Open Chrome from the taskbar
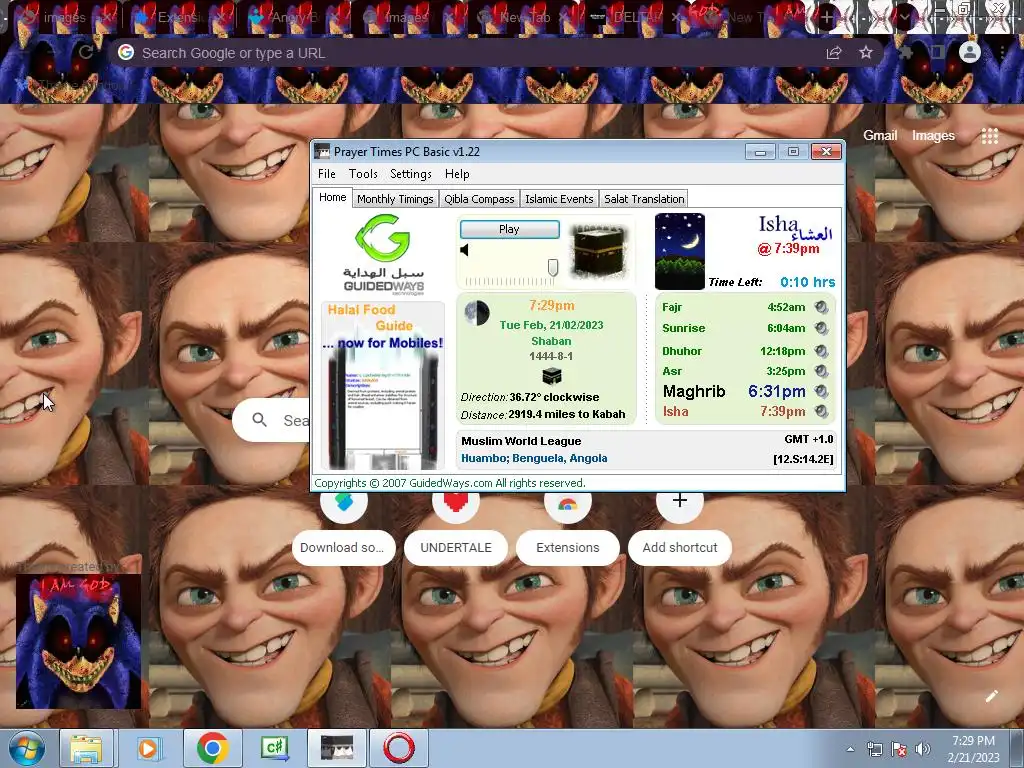 [212, 748]
